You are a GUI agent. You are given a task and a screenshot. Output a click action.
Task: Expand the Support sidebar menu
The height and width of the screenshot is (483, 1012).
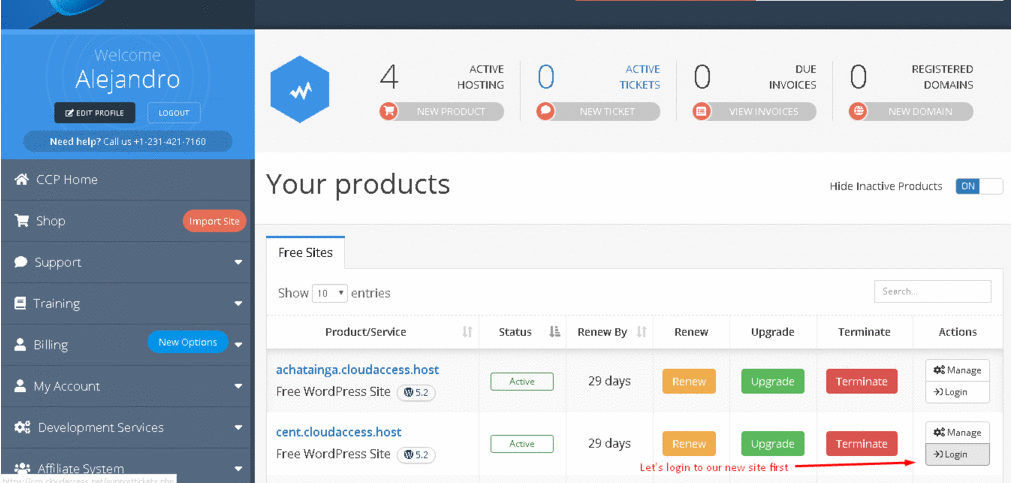[x=238, y=263]
